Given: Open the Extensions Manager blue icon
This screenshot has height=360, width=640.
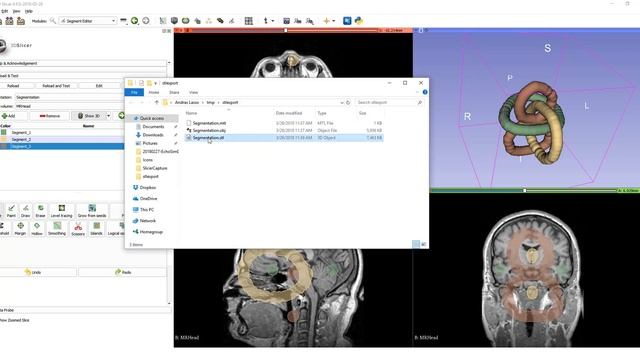Looking at the screenshot, I should (347, 21).
